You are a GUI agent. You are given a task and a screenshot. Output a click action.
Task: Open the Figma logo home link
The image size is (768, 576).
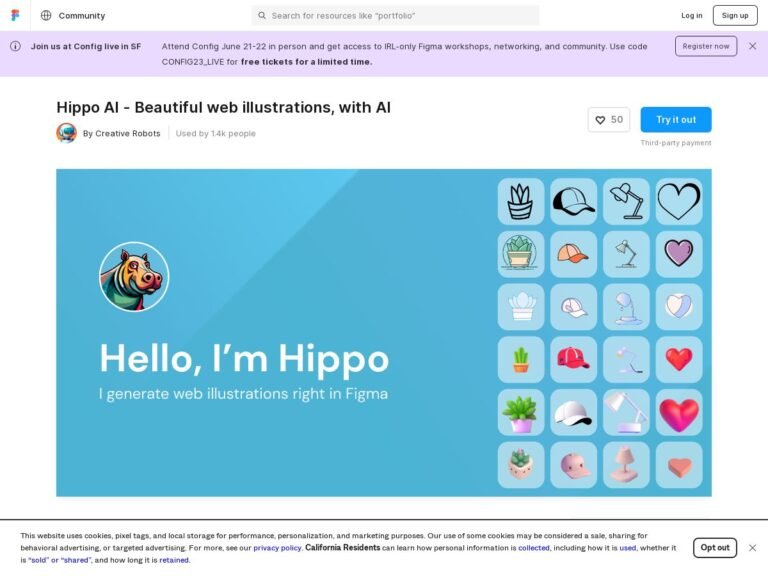click(x=15, y=15)
